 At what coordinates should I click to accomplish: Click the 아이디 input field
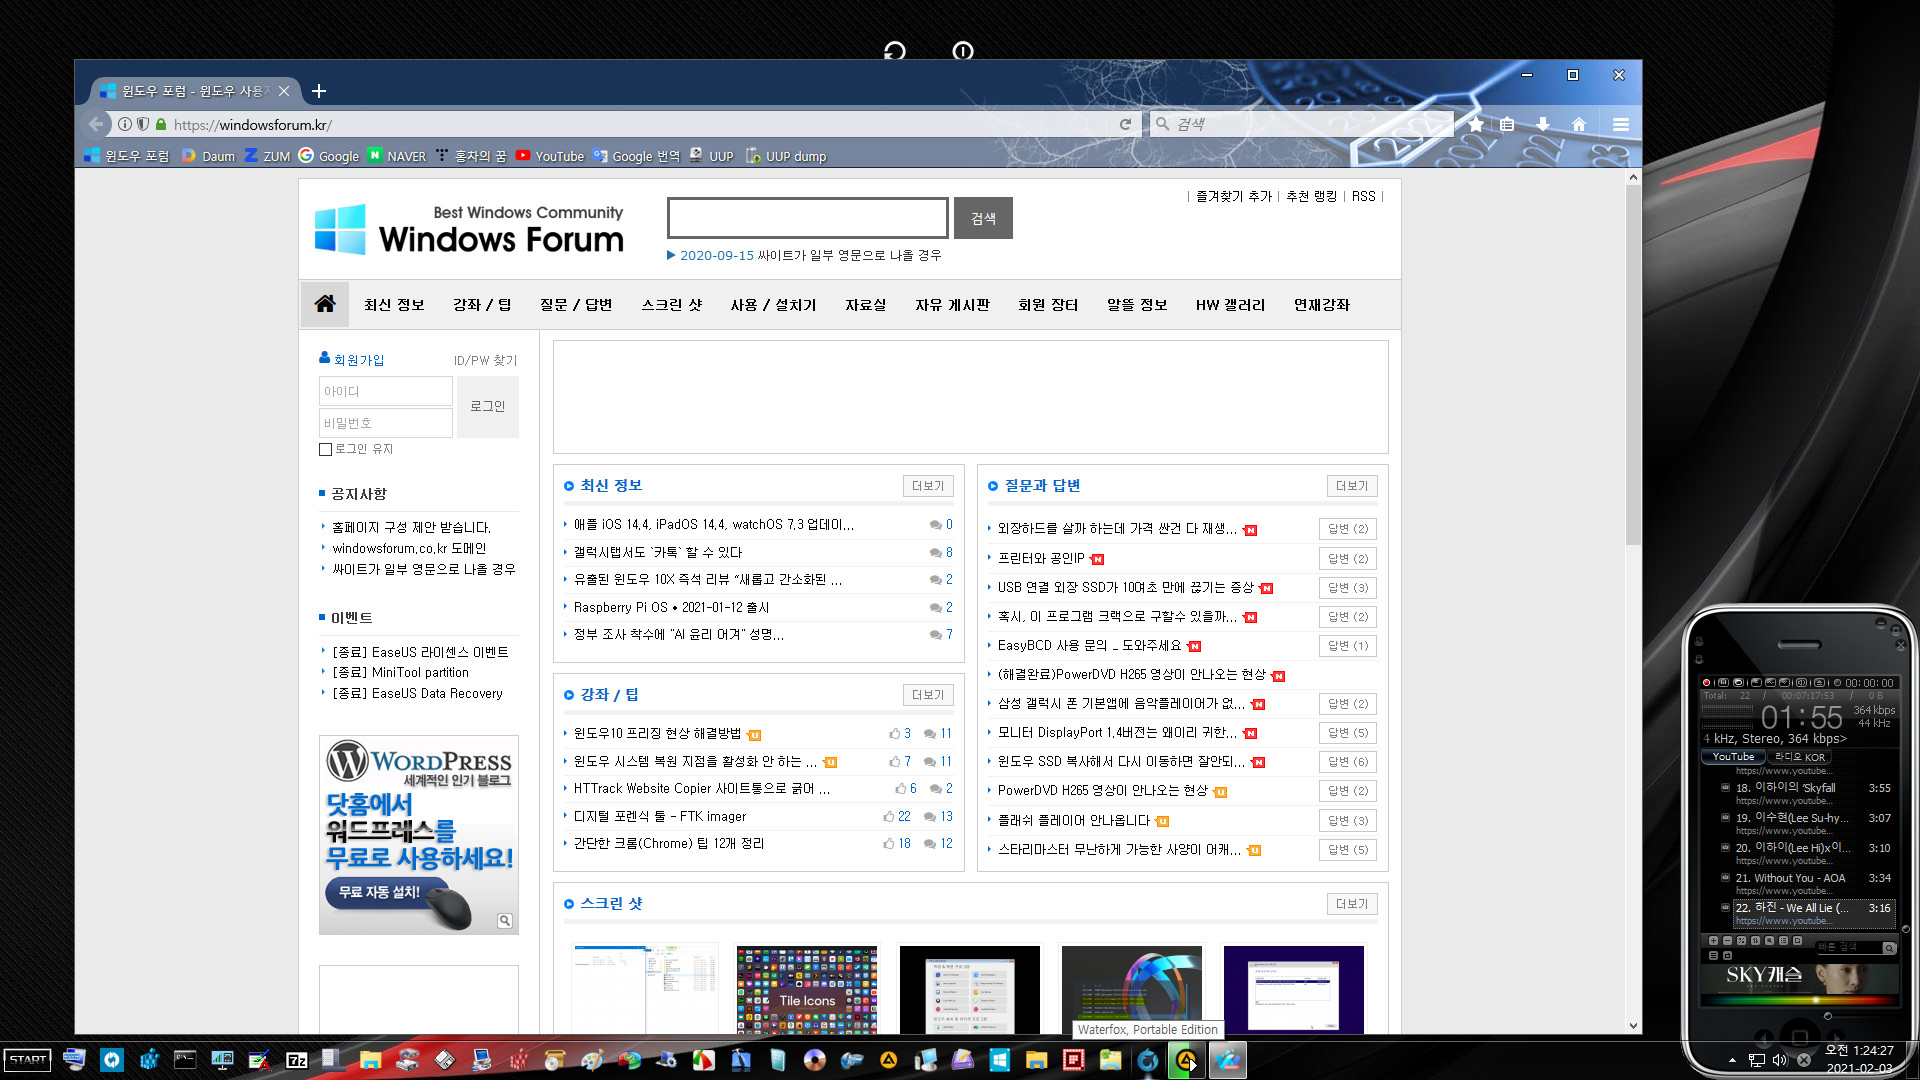[386, 391]
